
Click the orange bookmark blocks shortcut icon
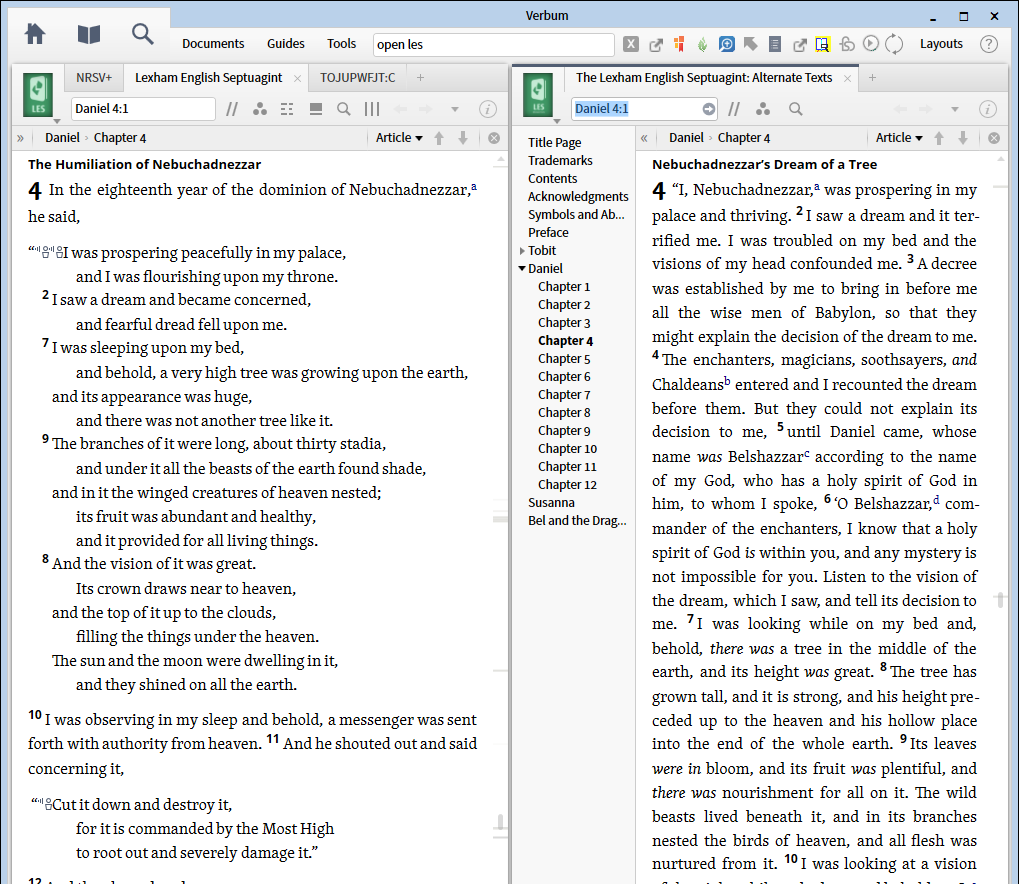pyautogui.click(x=679, y=44)
